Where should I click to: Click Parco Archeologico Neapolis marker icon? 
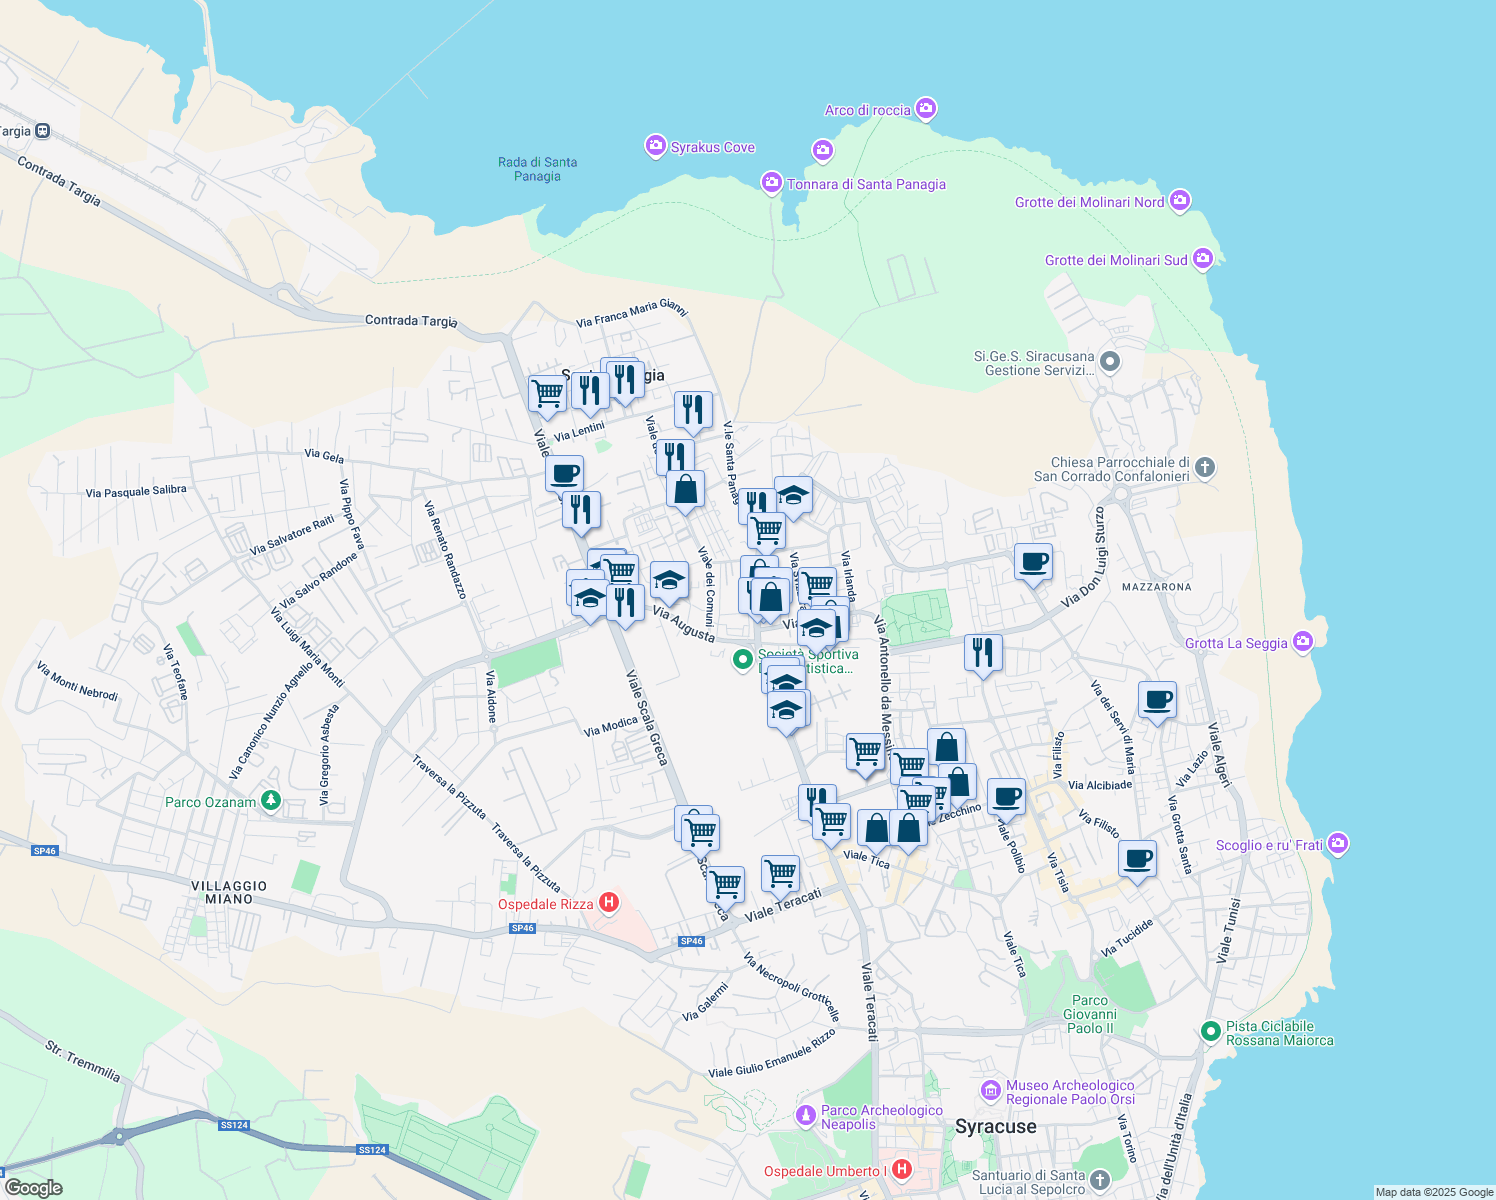[x=806, y=1115]
